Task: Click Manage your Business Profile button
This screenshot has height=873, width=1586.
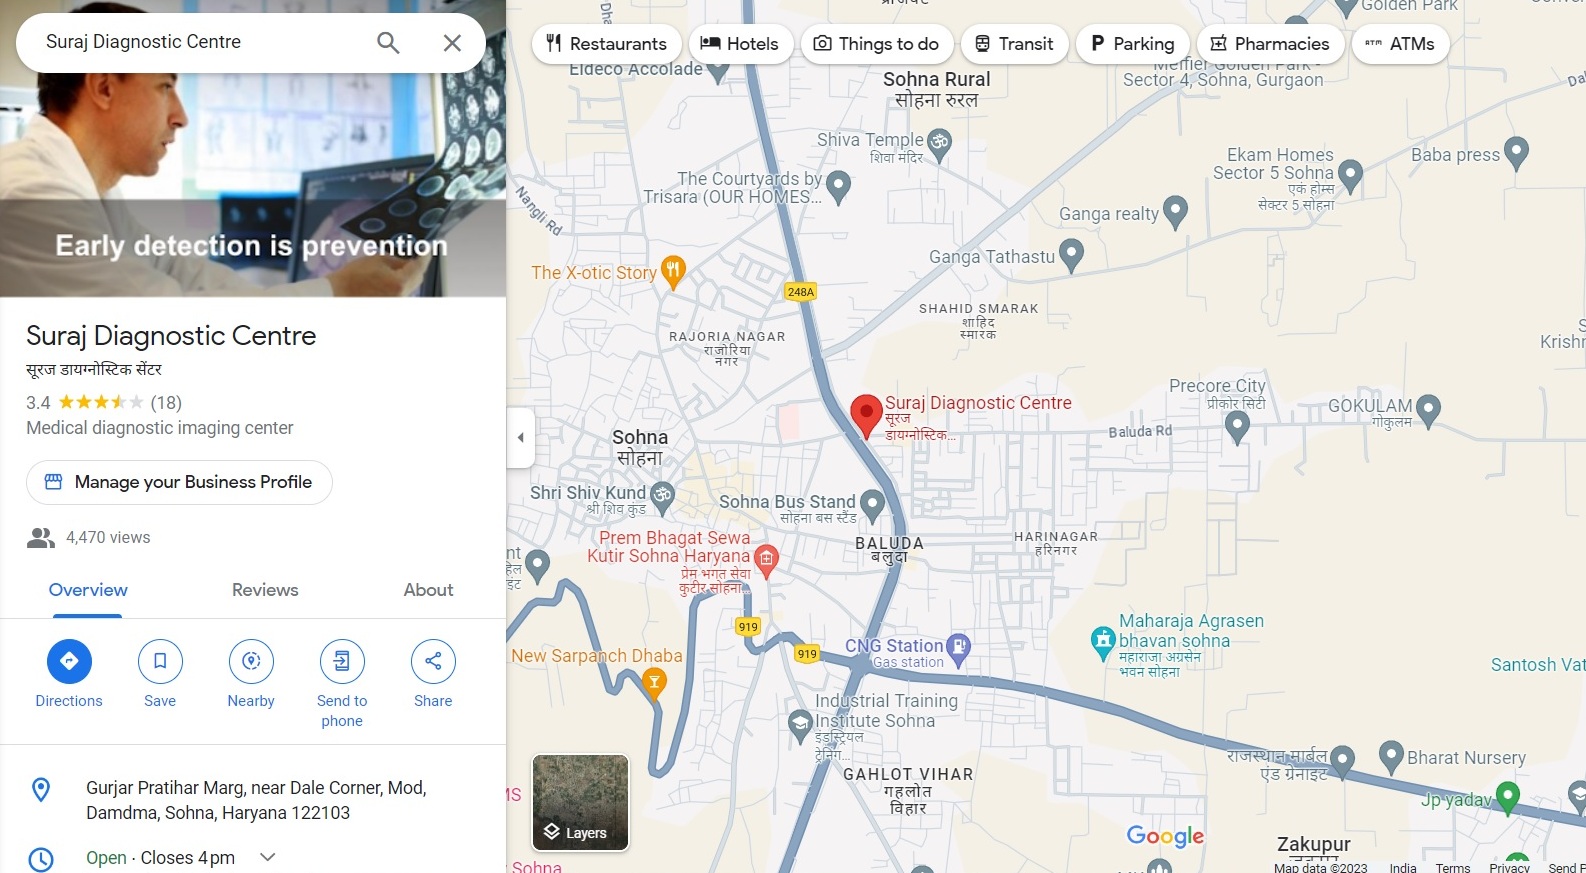Action: coord(179,482)
